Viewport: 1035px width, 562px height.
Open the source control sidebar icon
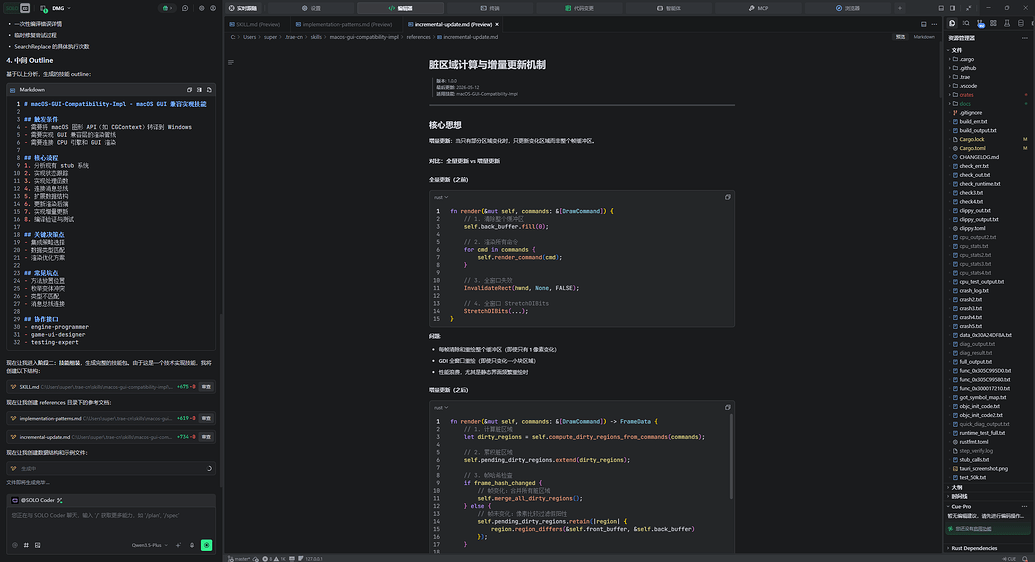980,23
